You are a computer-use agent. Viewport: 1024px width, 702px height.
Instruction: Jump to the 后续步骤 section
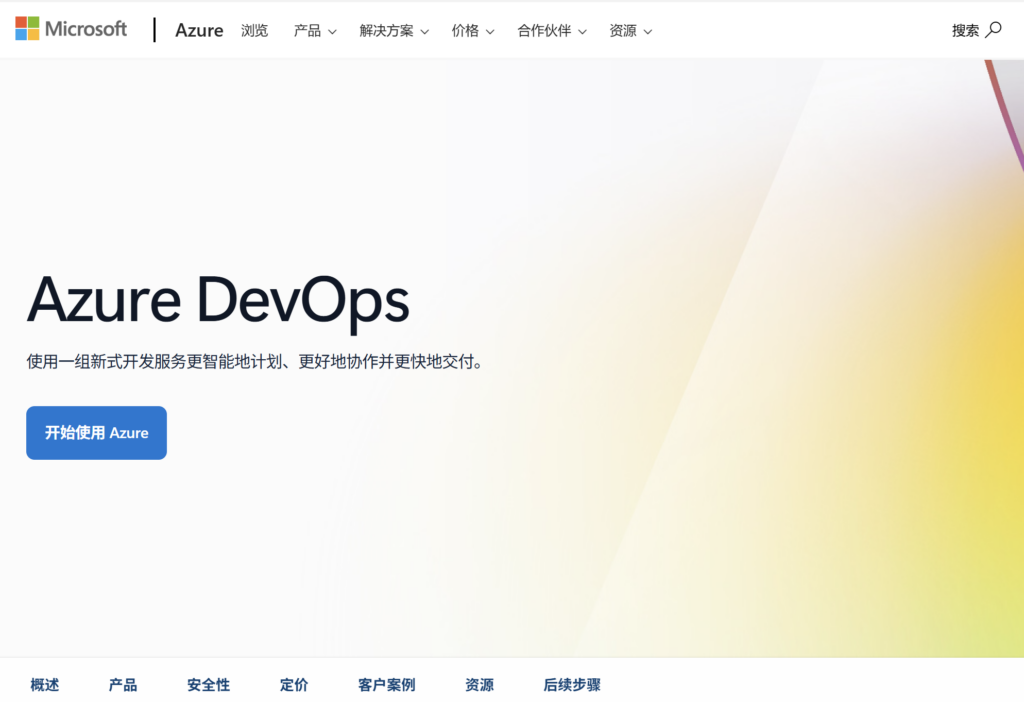point(572,684)
